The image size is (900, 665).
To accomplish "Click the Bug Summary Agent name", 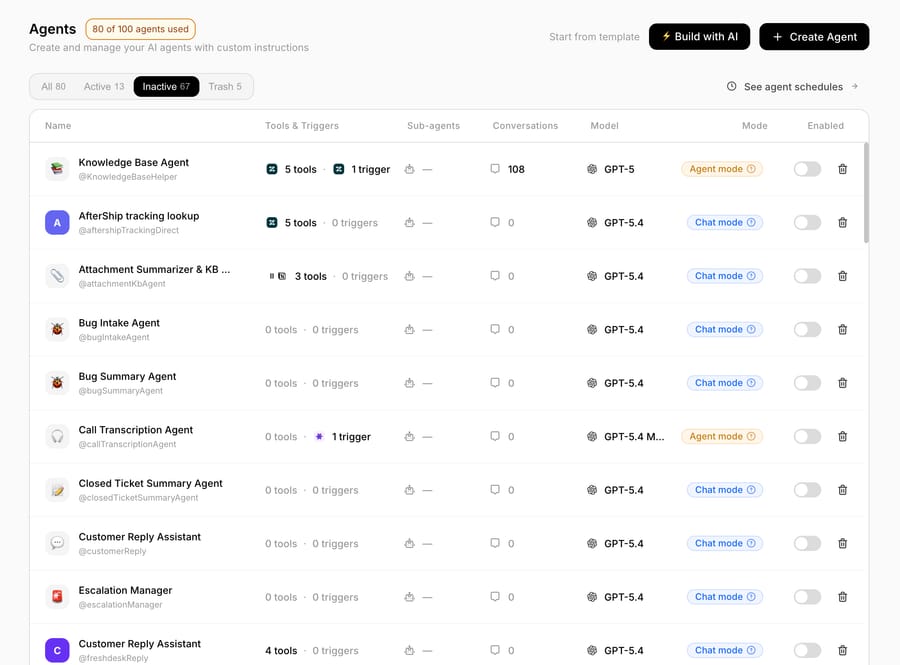I will [127, 376].
